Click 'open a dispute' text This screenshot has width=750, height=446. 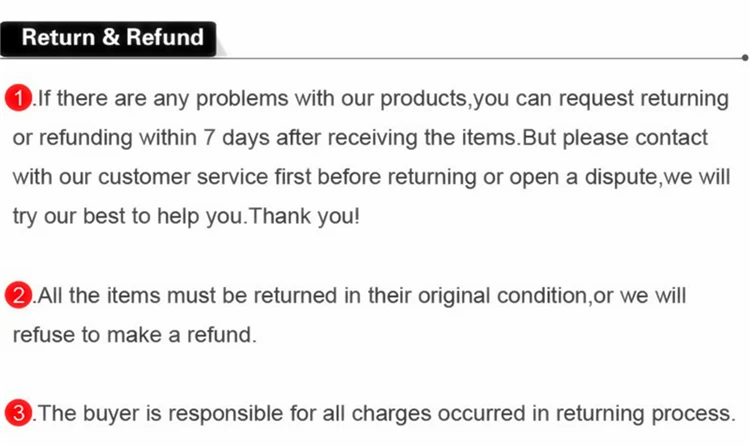[584, 178]
